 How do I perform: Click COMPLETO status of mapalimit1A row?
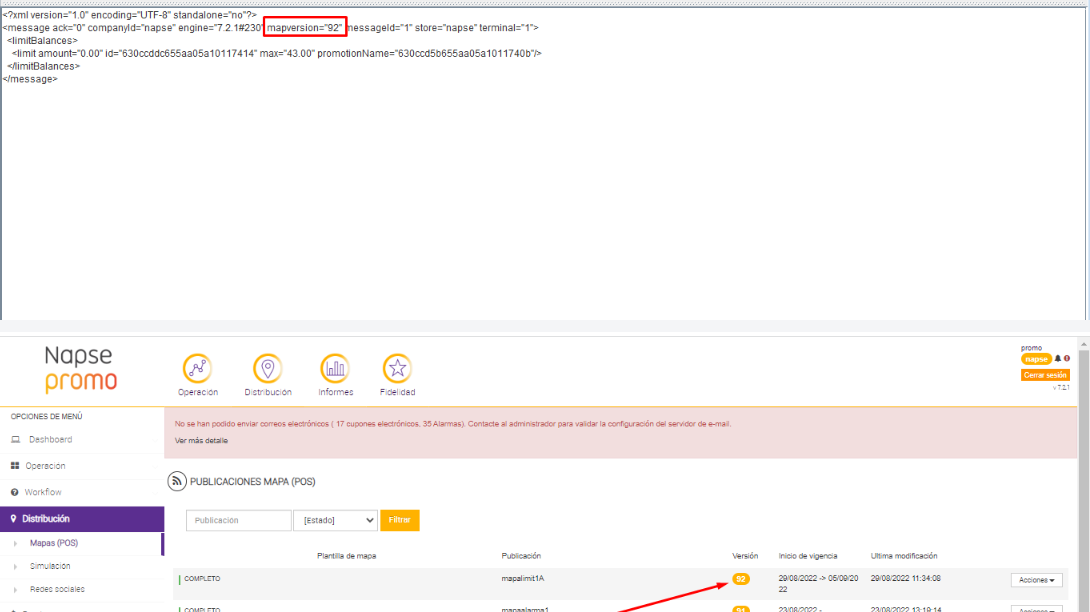202,579
